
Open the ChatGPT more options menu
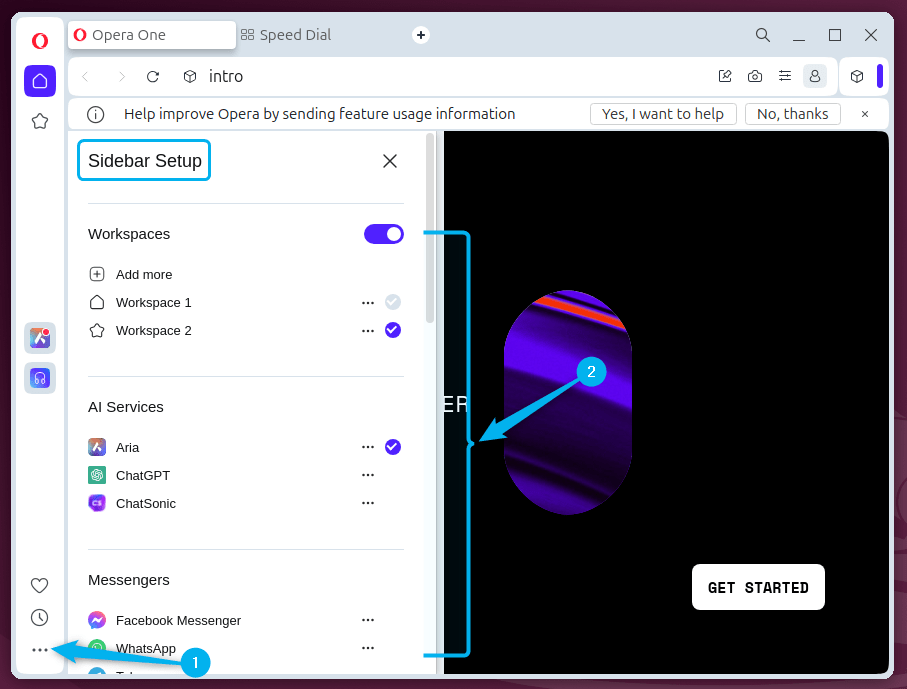point(368,475)
